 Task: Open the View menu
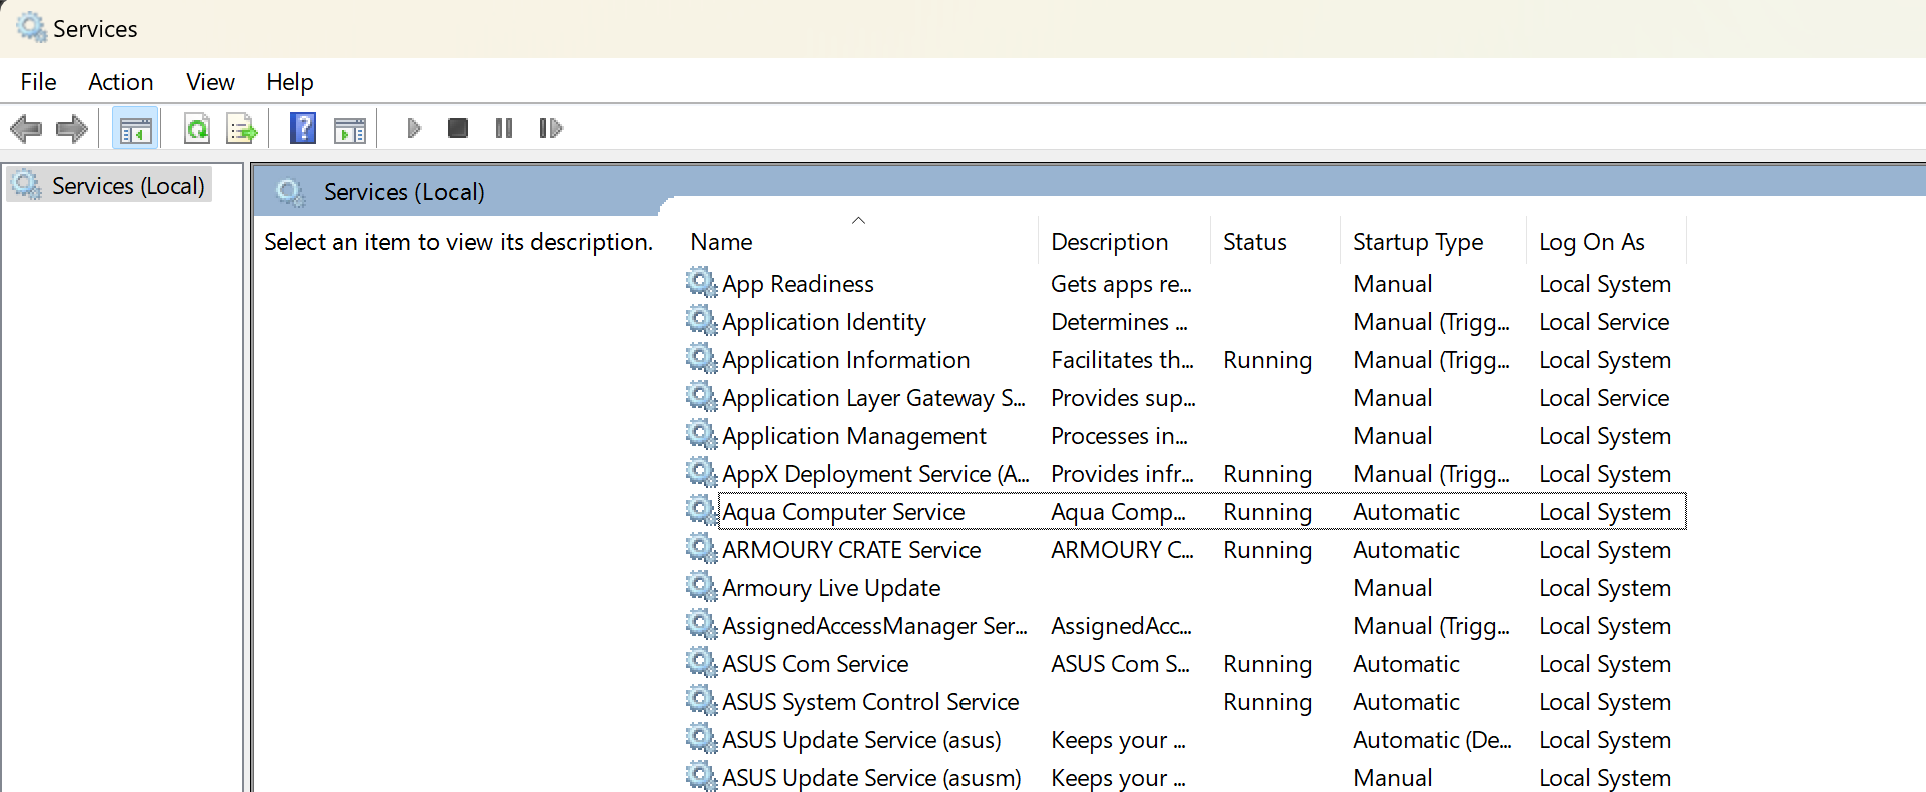point(210,82)
